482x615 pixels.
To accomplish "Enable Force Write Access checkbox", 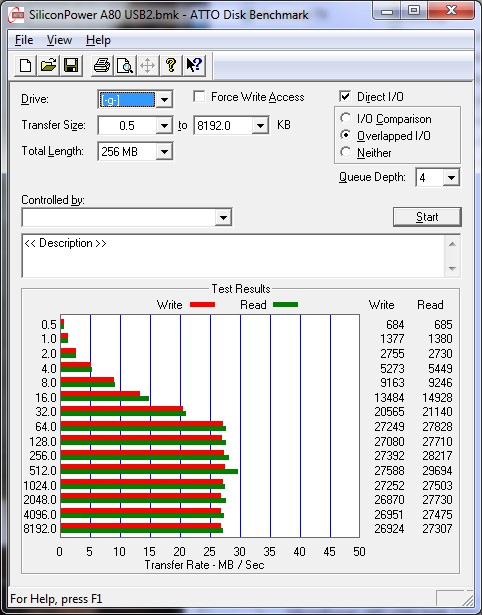I will coord(199,96).
